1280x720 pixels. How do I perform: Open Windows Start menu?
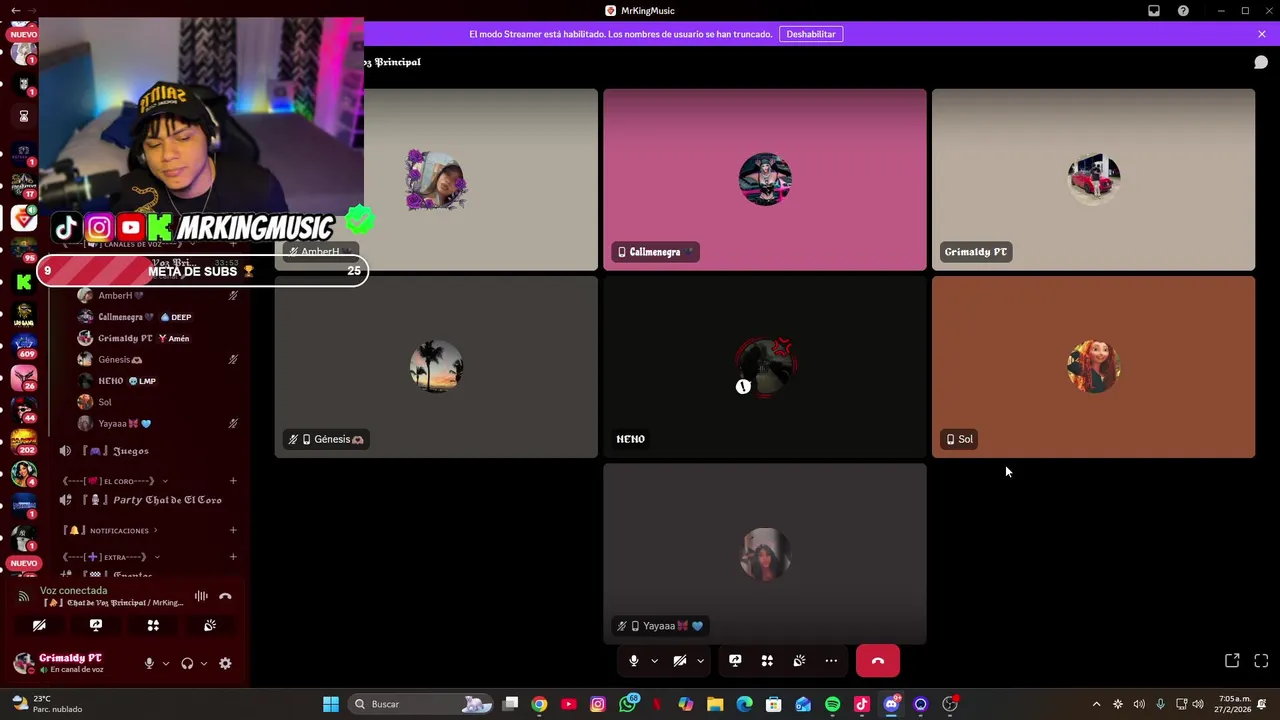click(x=331, y=704)
